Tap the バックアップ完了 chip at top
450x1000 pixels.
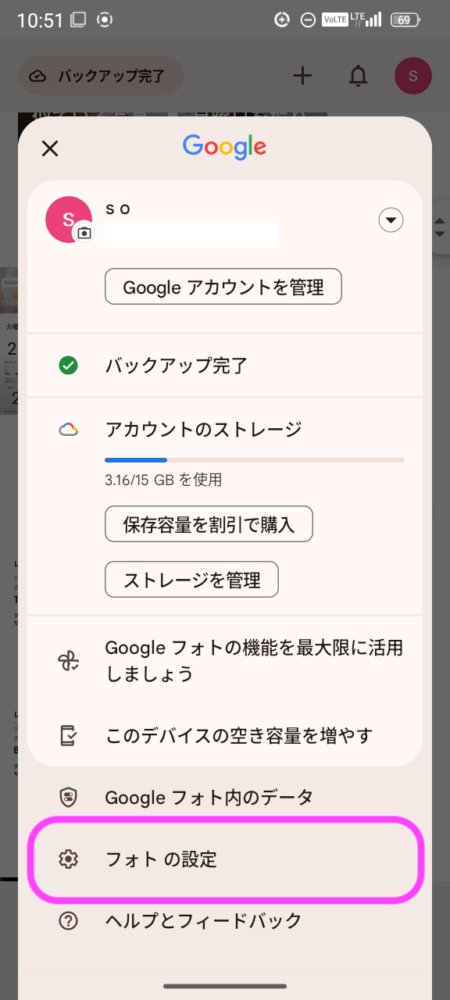101,77
